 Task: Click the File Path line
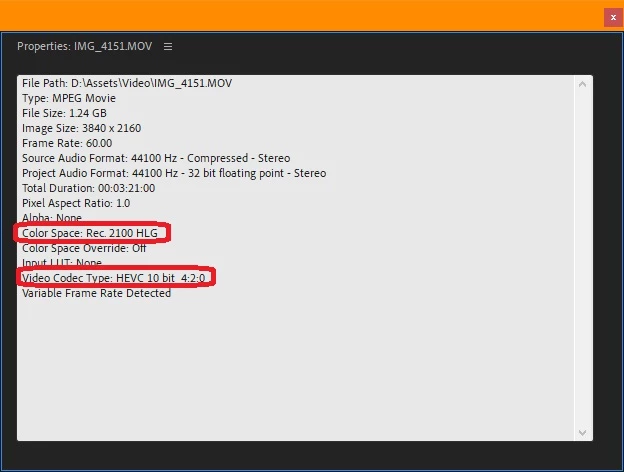point(127,83)
